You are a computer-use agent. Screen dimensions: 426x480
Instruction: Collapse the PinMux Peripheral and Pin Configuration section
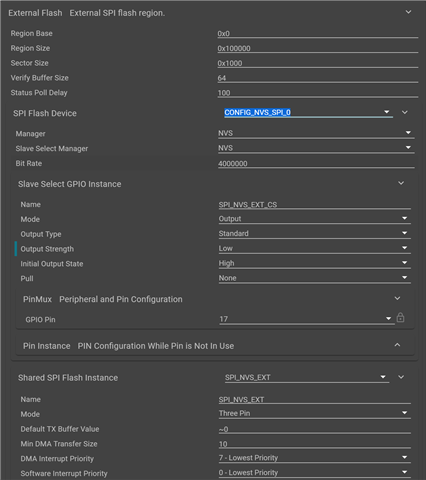(397, 298)
